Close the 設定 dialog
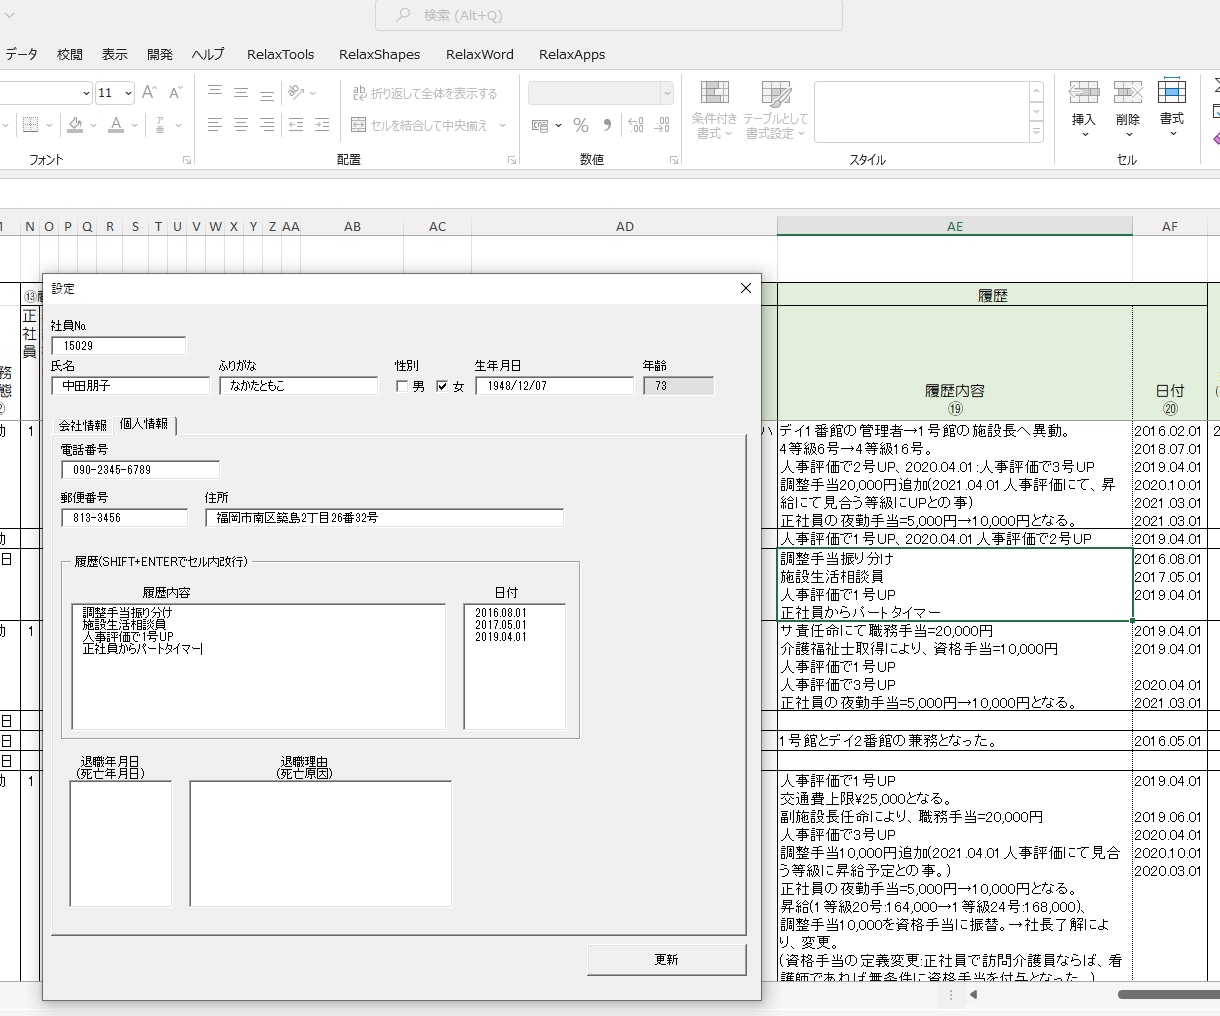Screen dimensions: 1220x1016 coord(745,288)
